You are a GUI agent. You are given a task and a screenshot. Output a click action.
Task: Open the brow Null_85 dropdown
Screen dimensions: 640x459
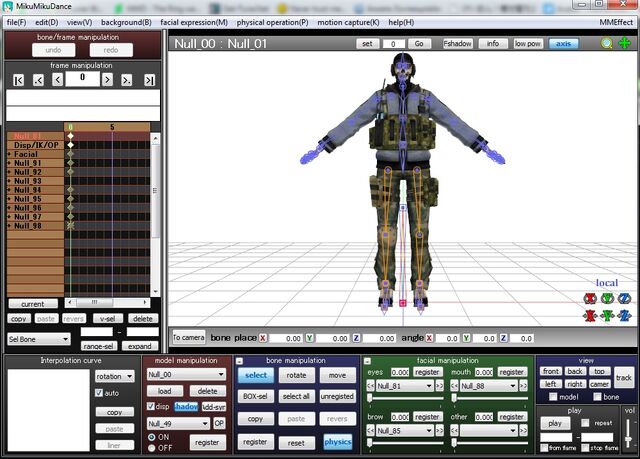pos(405,430)
